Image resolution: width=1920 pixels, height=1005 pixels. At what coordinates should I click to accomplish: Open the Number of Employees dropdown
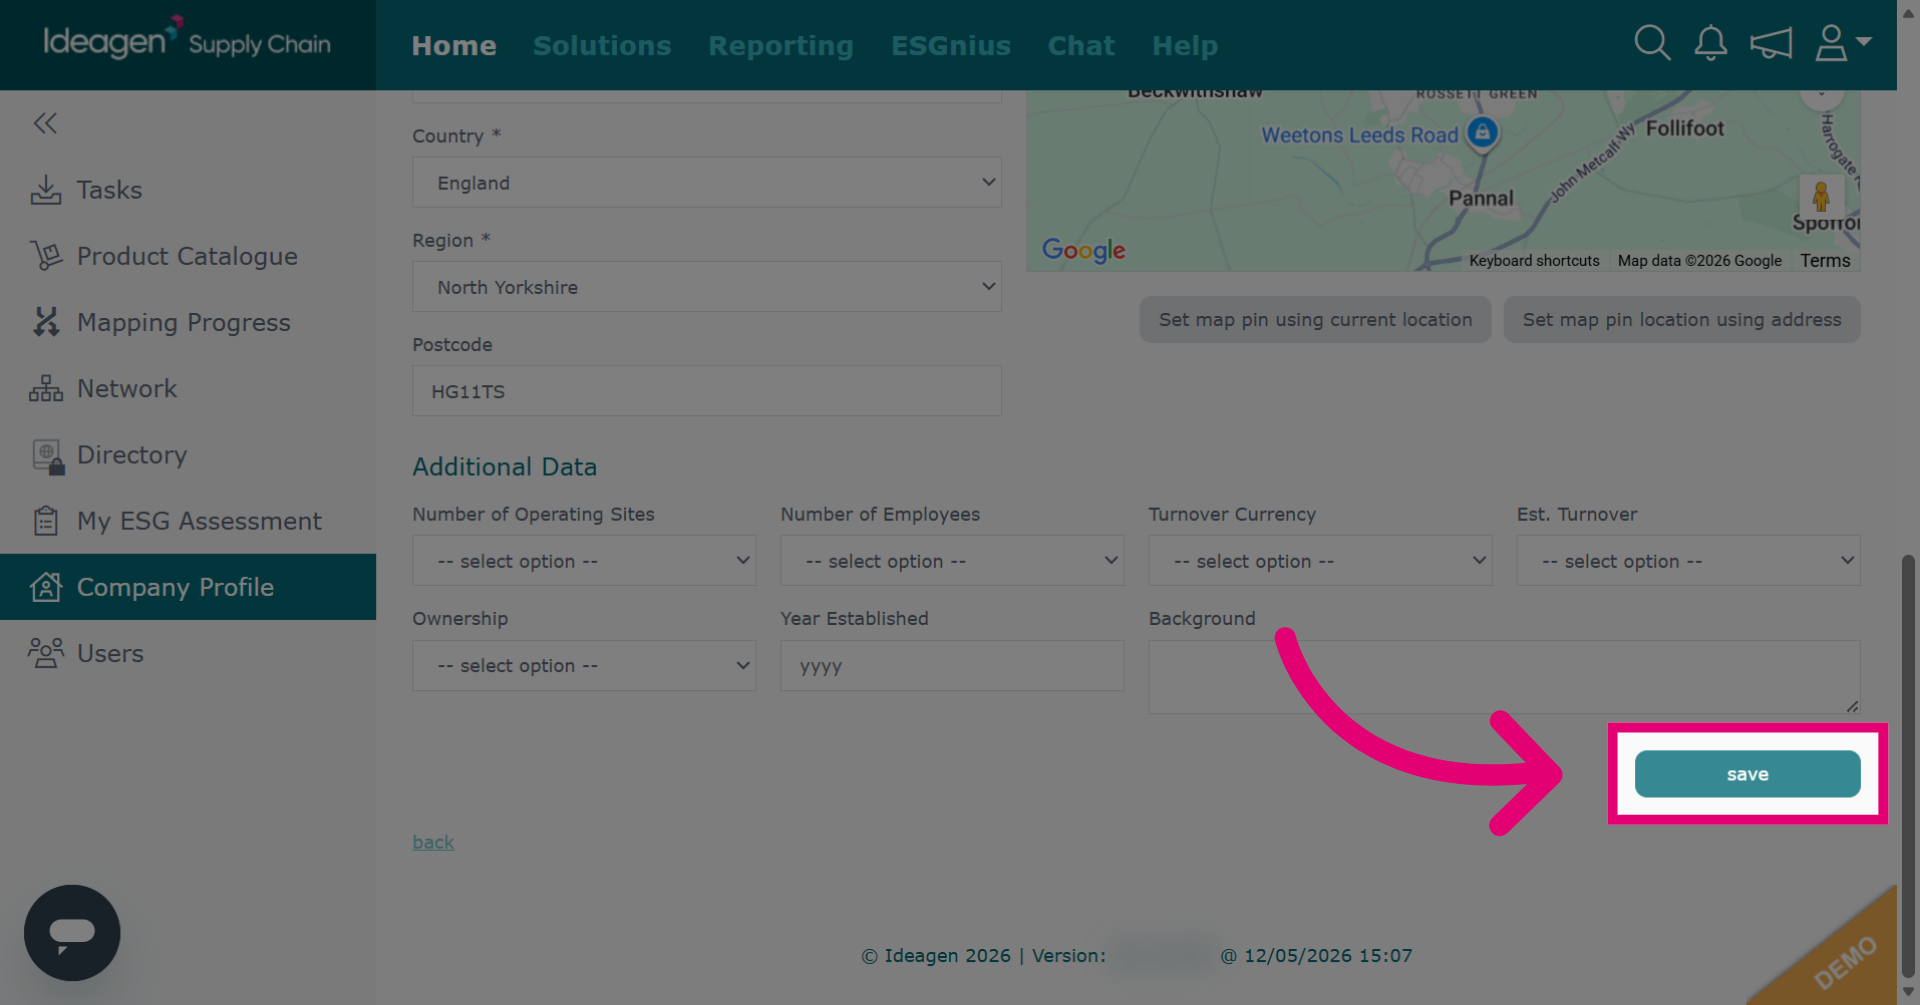[952, 561]
